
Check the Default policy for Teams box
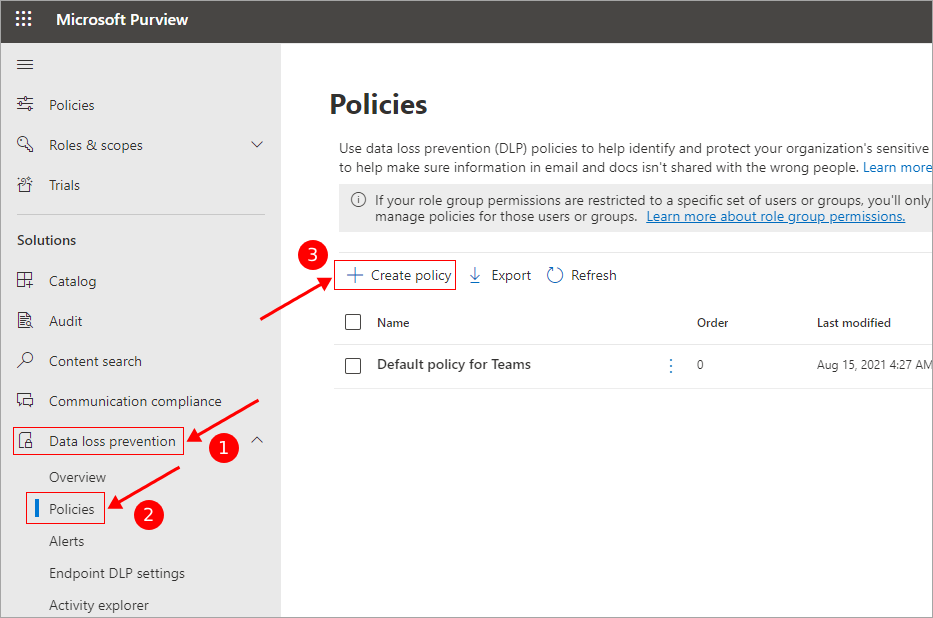(353, 365)
